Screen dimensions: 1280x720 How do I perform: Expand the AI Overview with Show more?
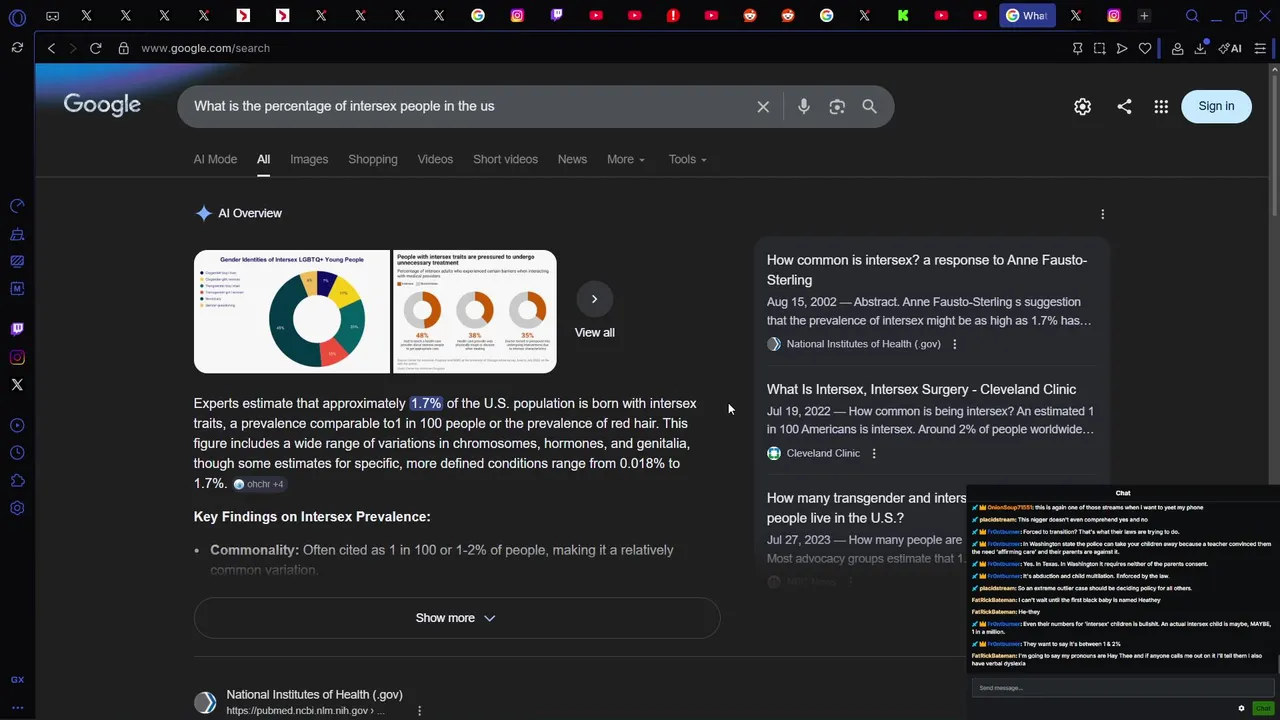pyautogui.click(x=457, y=618)
